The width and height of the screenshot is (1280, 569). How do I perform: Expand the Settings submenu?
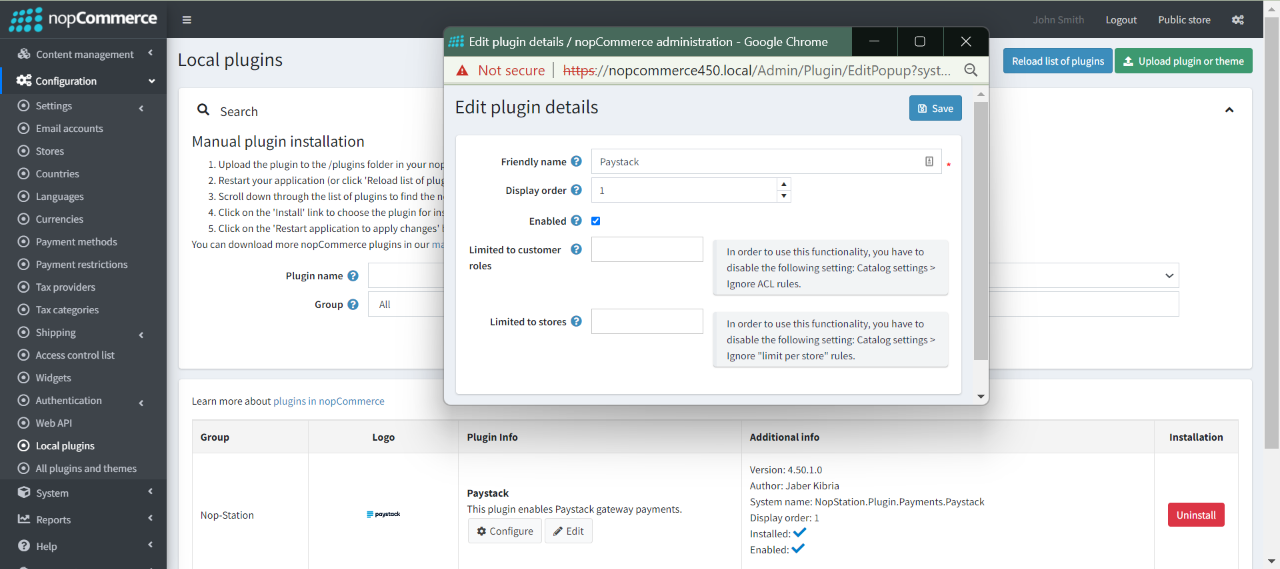tap(141, 107)
